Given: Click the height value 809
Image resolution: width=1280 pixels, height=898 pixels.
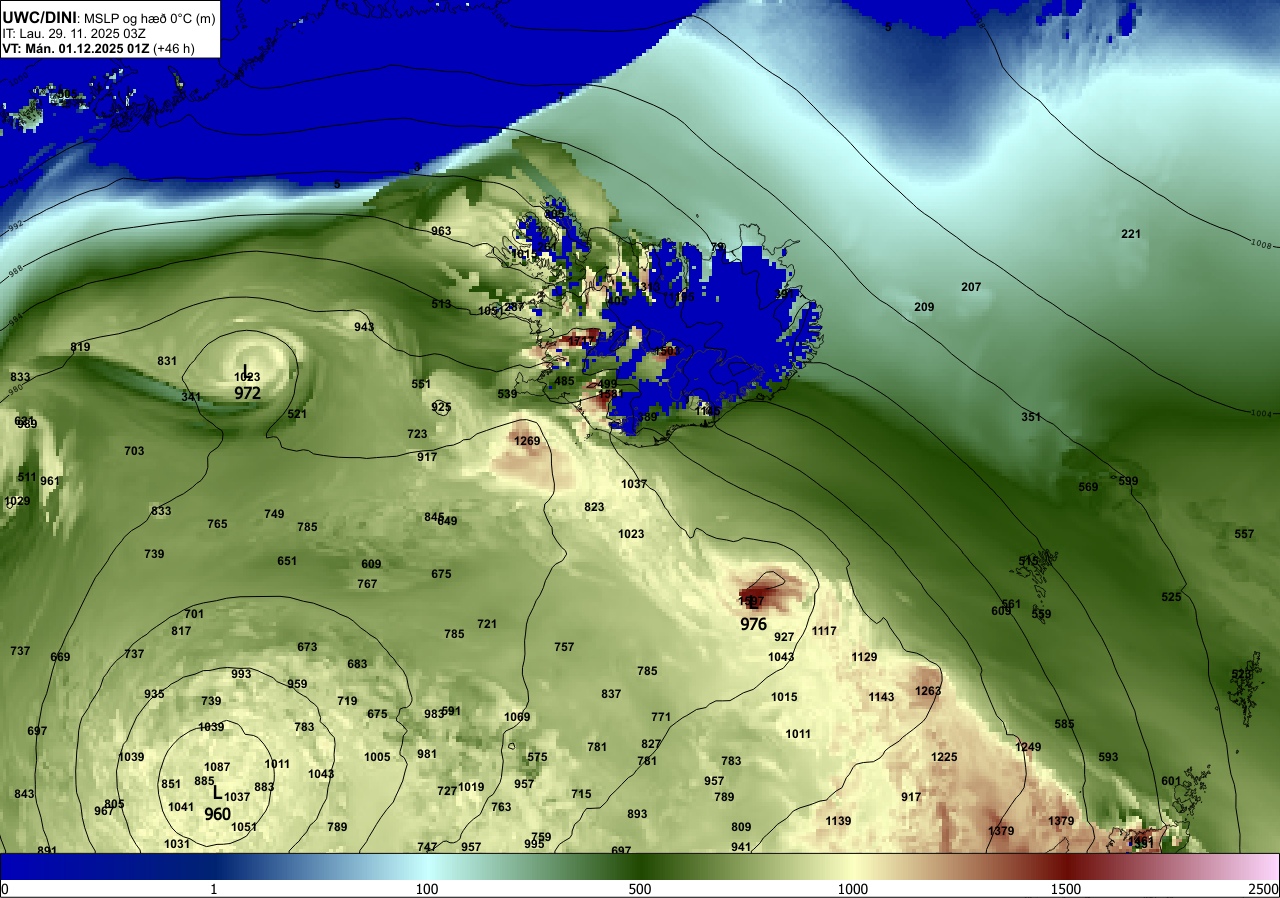Looking at the screenshot, I should coord(741,827).
